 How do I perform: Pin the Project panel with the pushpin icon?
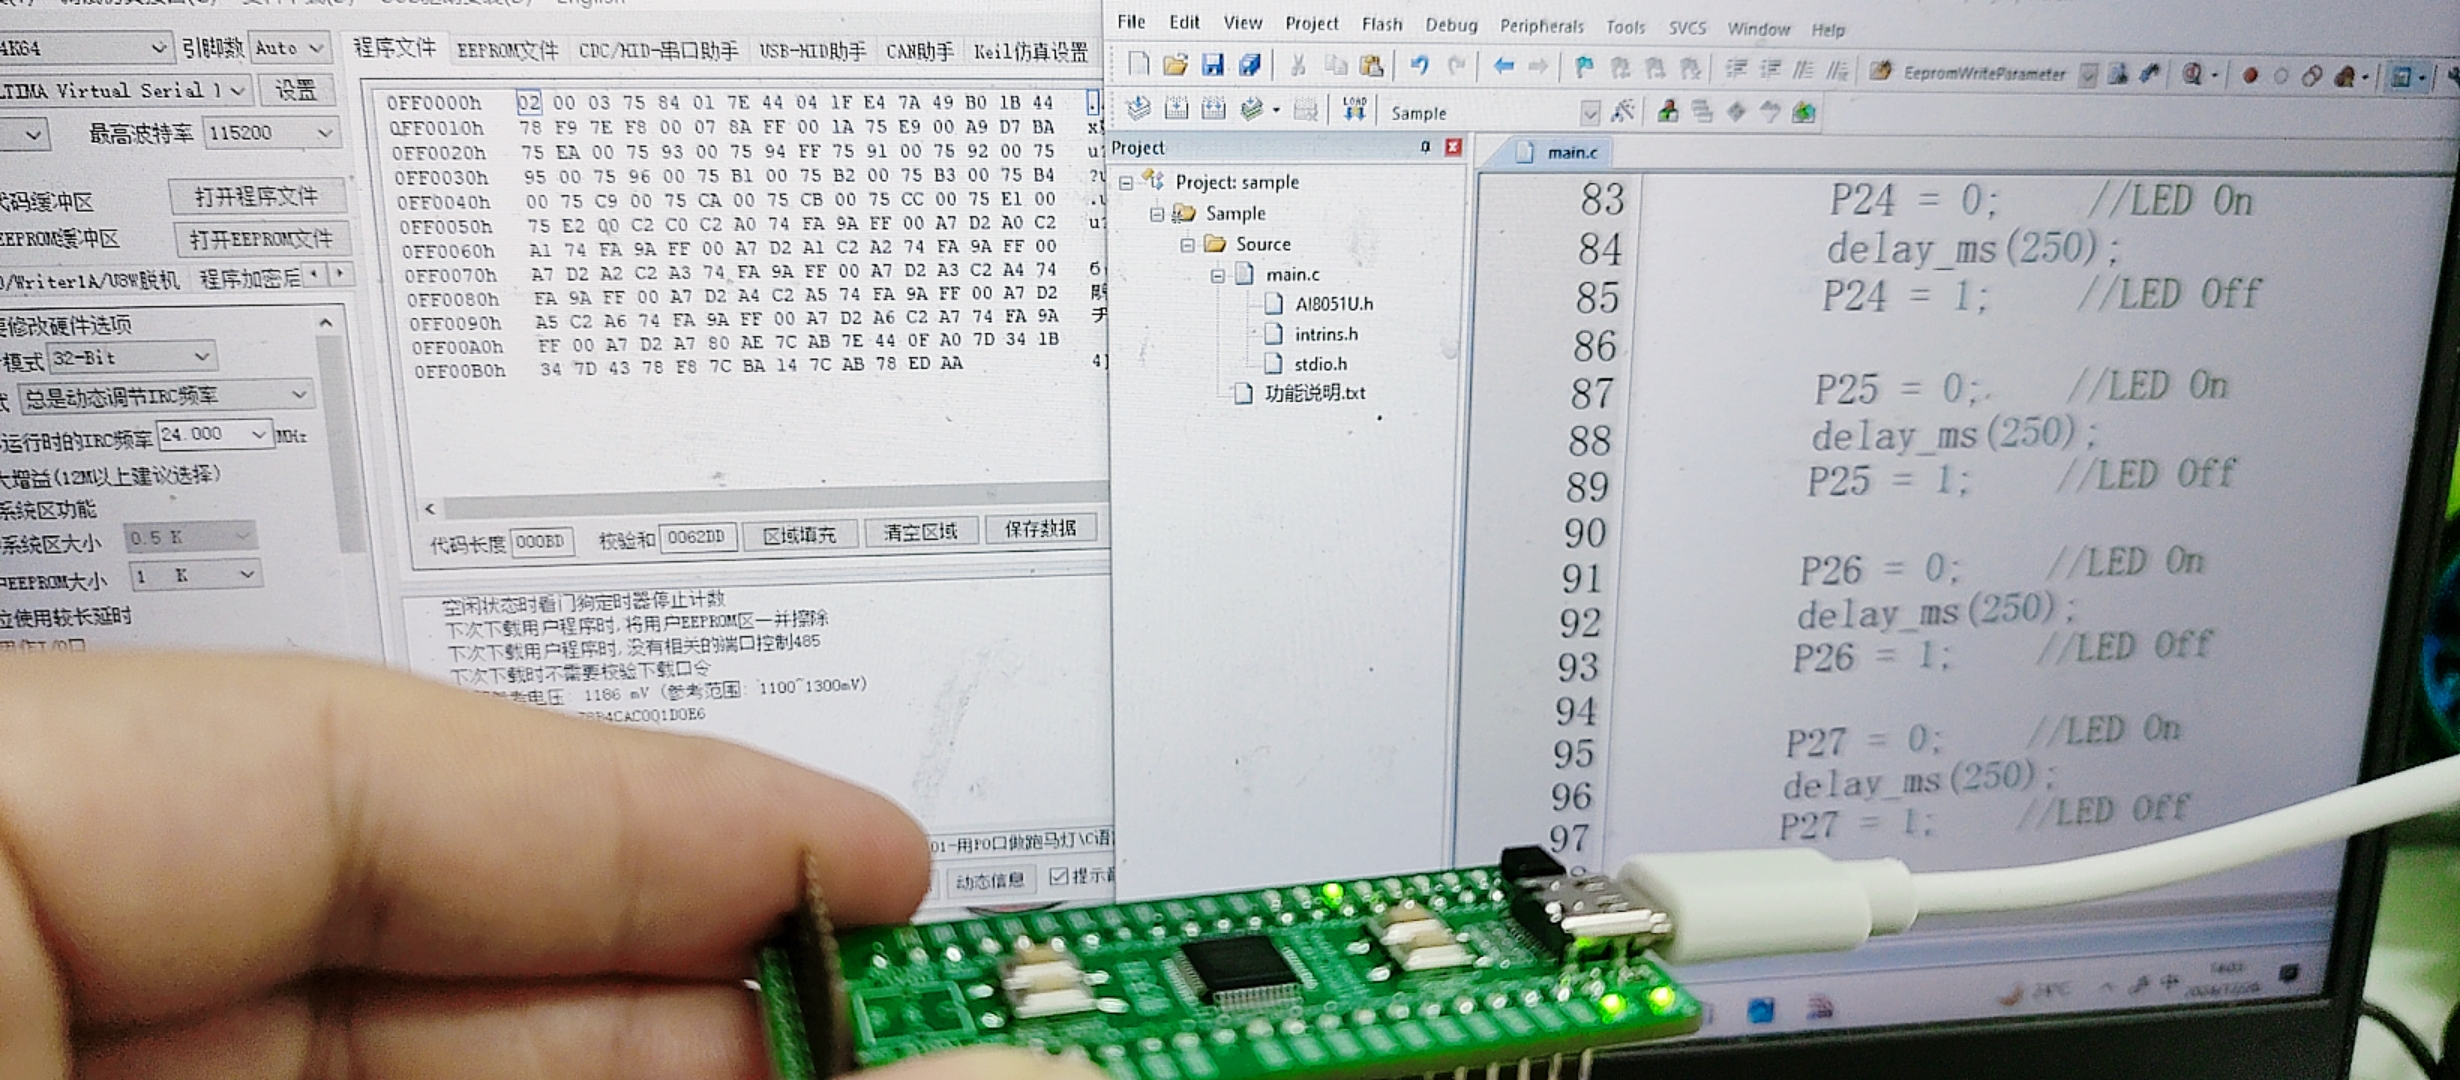1424,147
